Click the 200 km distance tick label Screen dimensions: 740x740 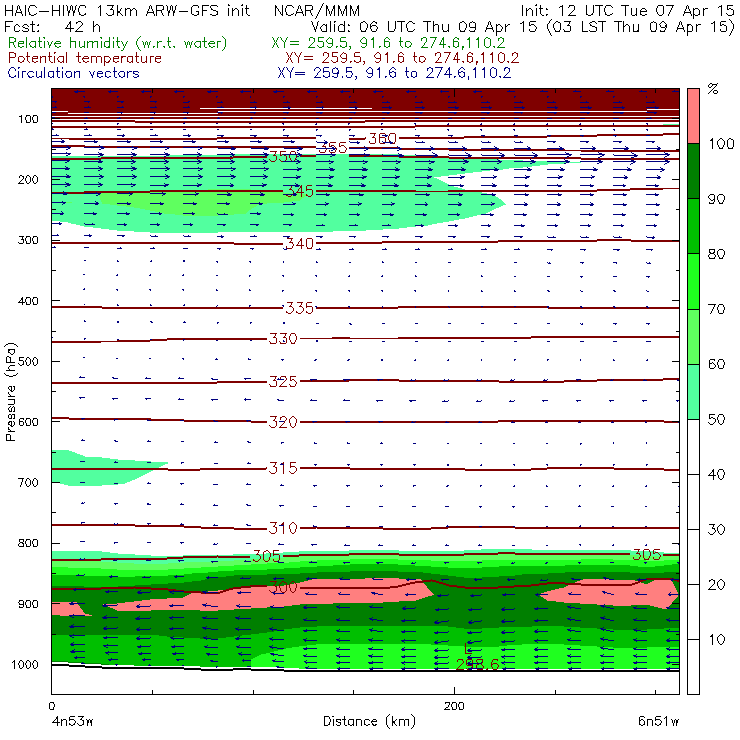[454, 706]
